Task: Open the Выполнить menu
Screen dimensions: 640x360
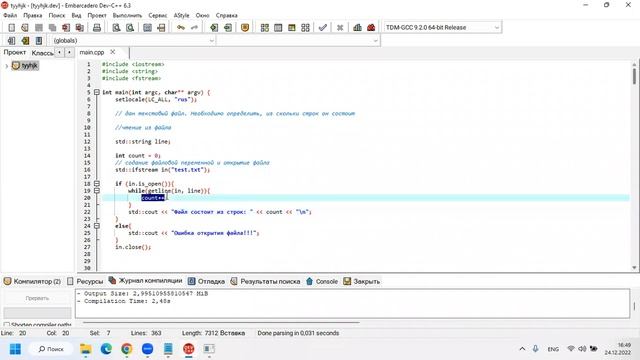Action: tap(127, 15)
